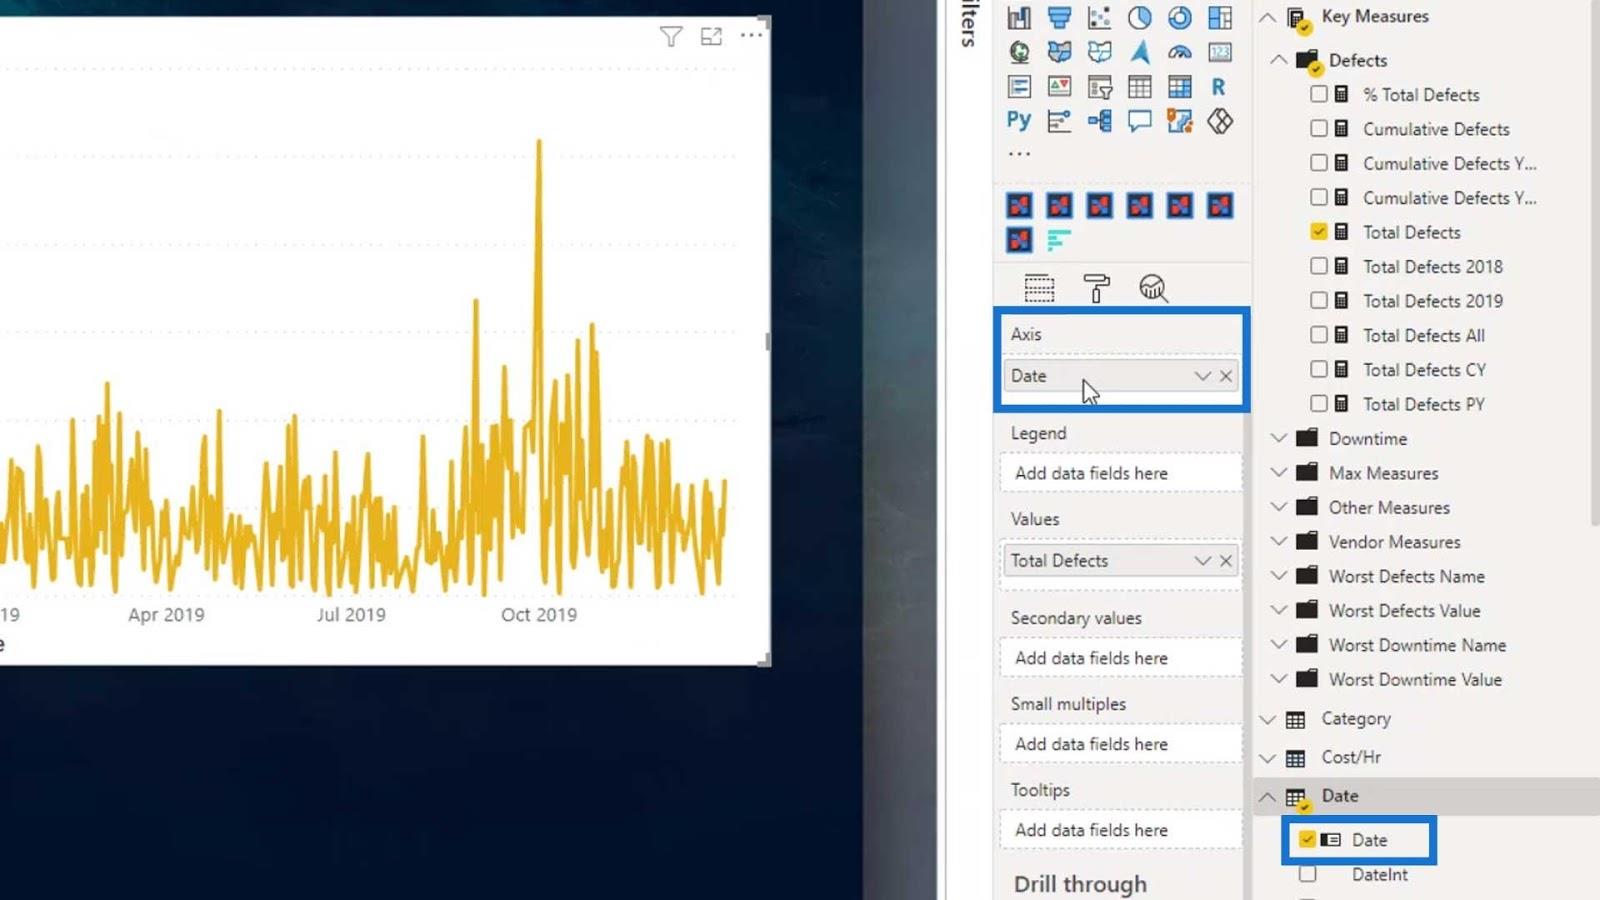Open the Date axis field dropdown

(1202, 376)
